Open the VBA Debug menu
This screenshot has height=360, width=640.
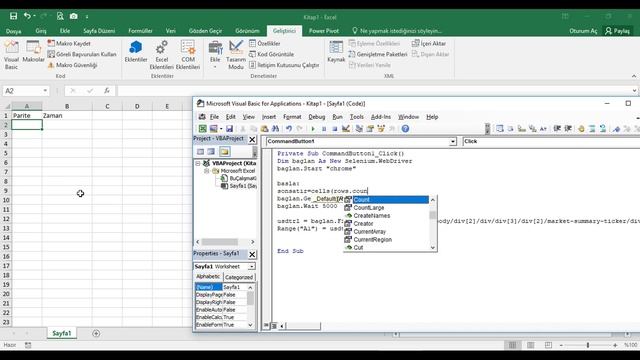point(317,117)
